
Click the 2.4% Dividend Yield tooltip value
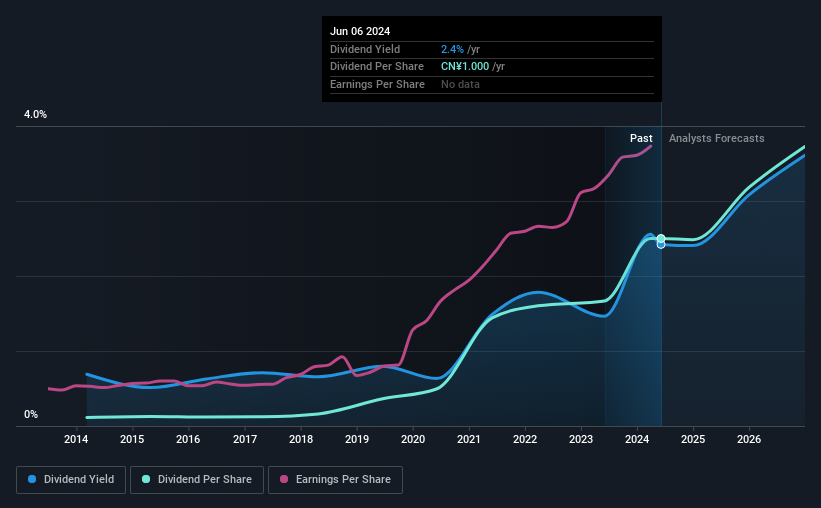tap(452, 49)
